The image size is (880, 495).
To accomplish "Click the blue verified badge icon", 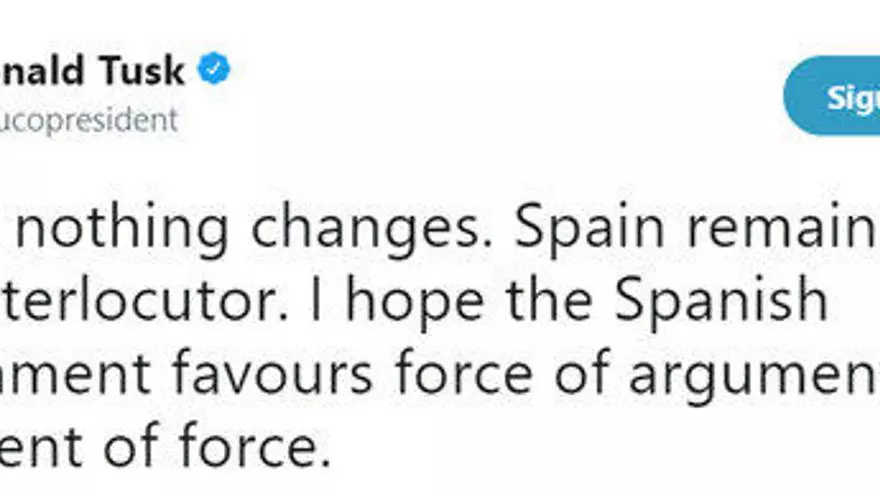I will [x=214, y=70].
